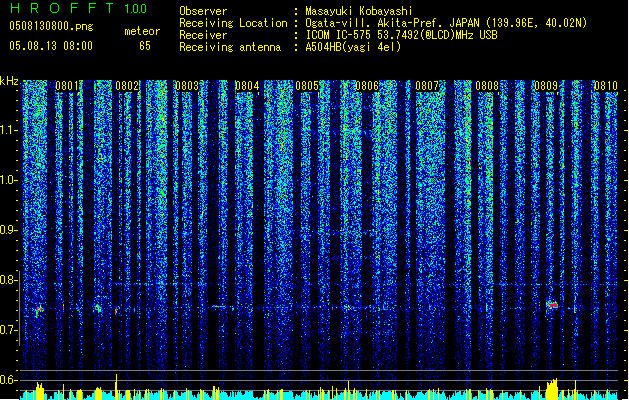Screen dimensions: 629x400
Task: Click the 0802 time marker
Action: tap(127, 86)
